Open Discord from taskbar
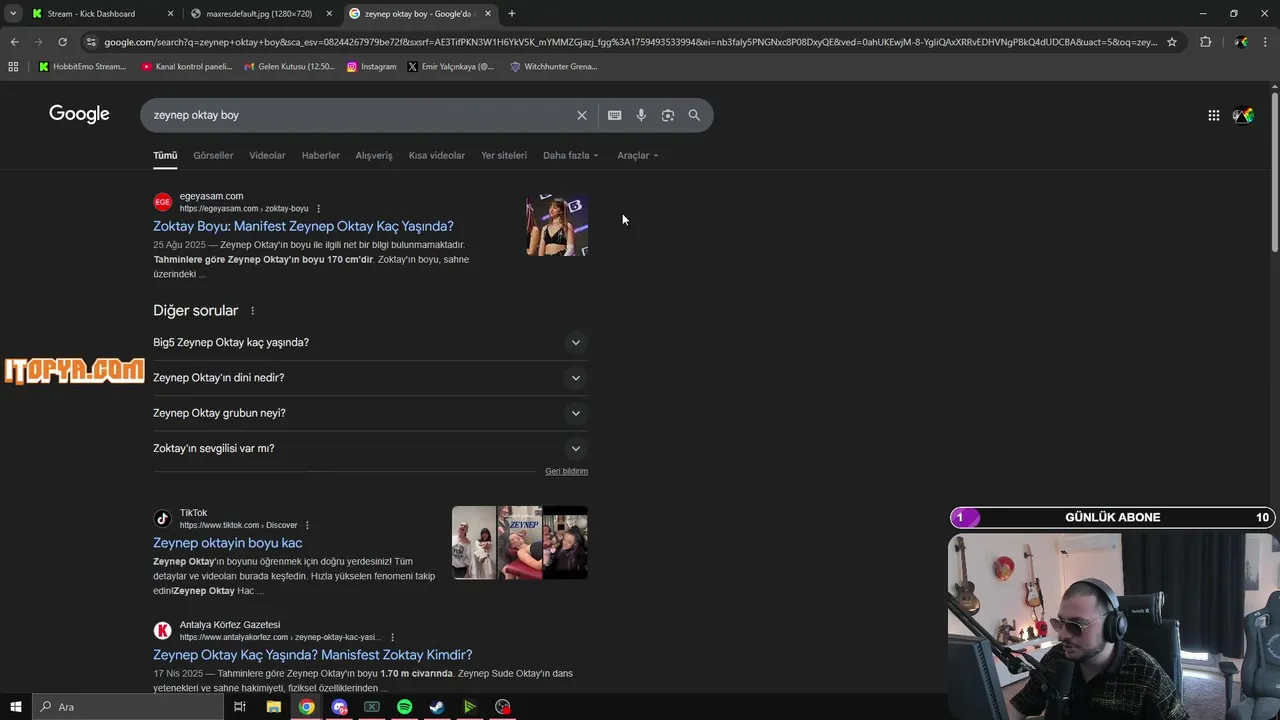This screenshot has width=1280, height=720. pyautogui.click(x=339, y=707)
